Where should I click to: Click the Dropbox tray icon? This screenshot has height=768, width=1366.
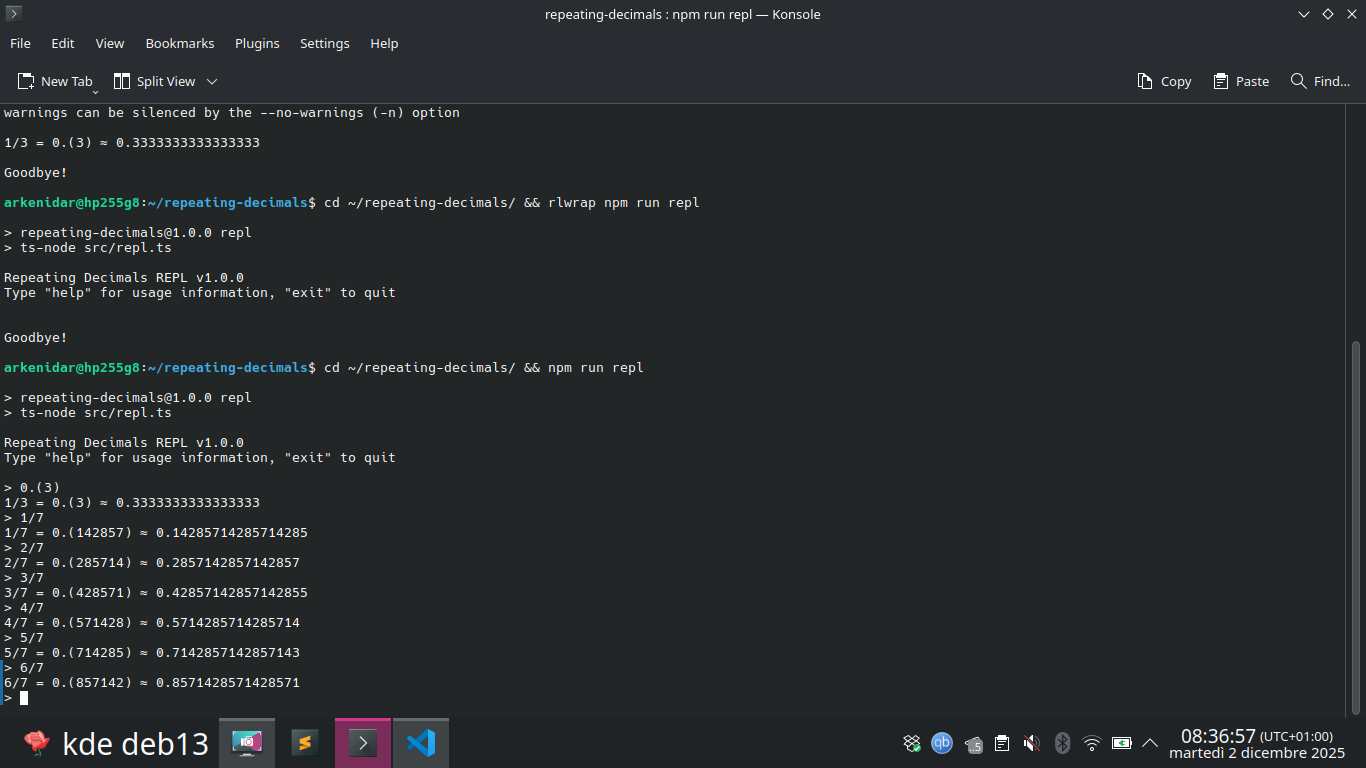click(912, 743)
